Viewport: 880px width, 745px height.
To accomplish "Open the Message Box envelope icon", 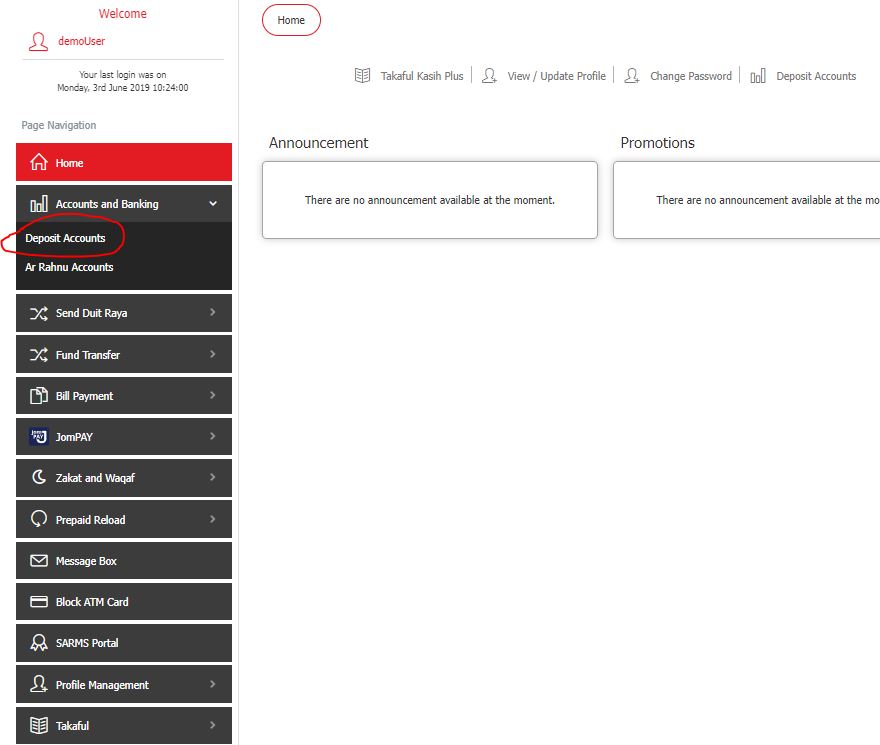I will pos(36,560).
